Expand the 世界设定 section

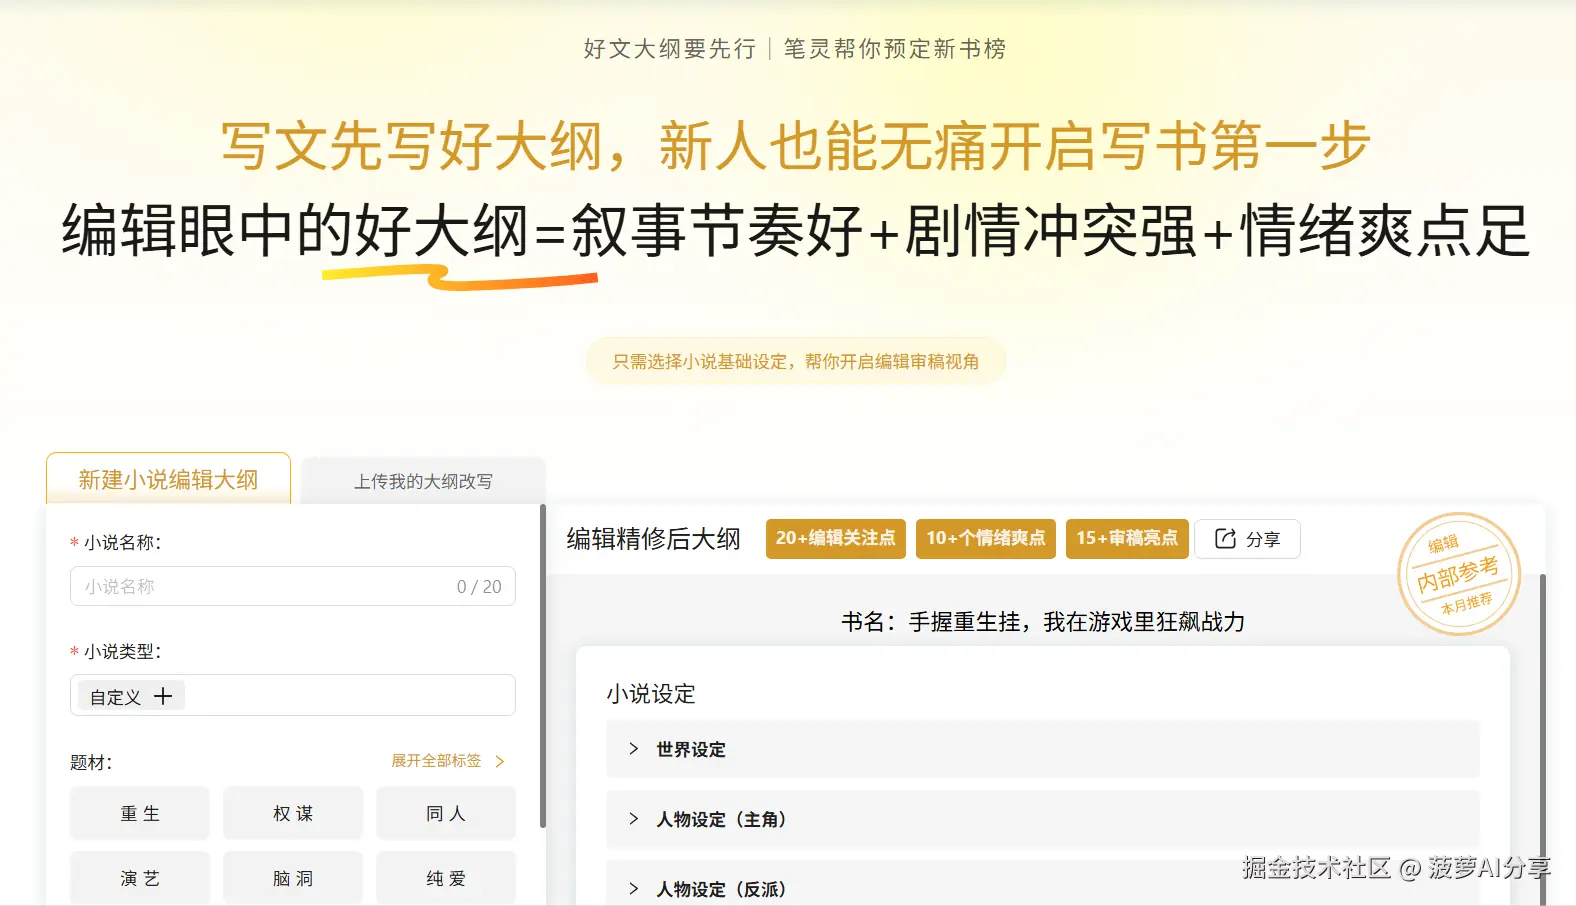(1042, 749)
